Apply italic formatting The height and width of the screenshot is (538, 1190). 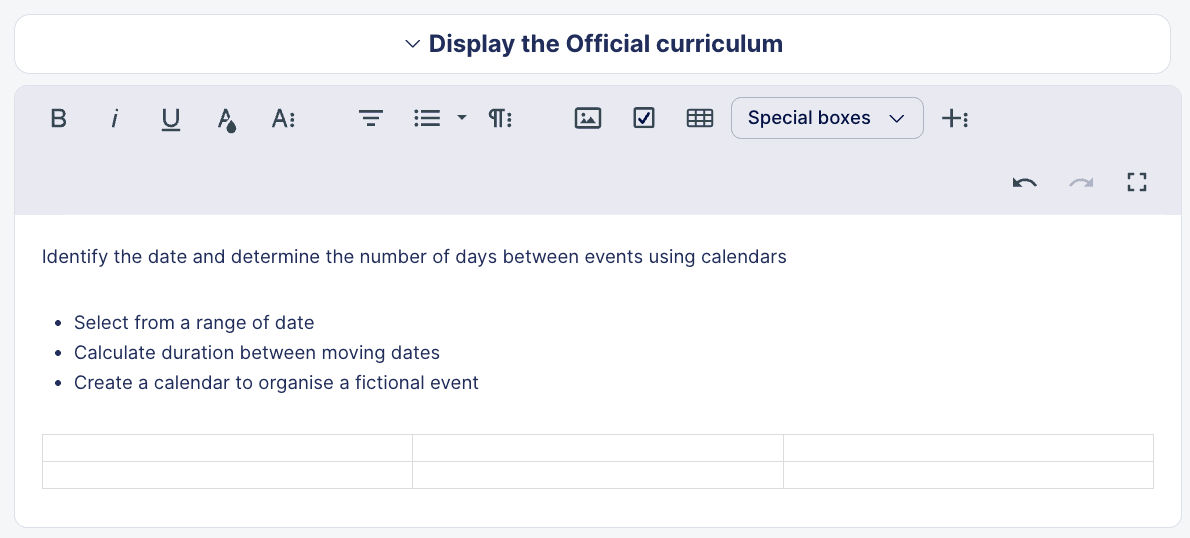[115, 118]
